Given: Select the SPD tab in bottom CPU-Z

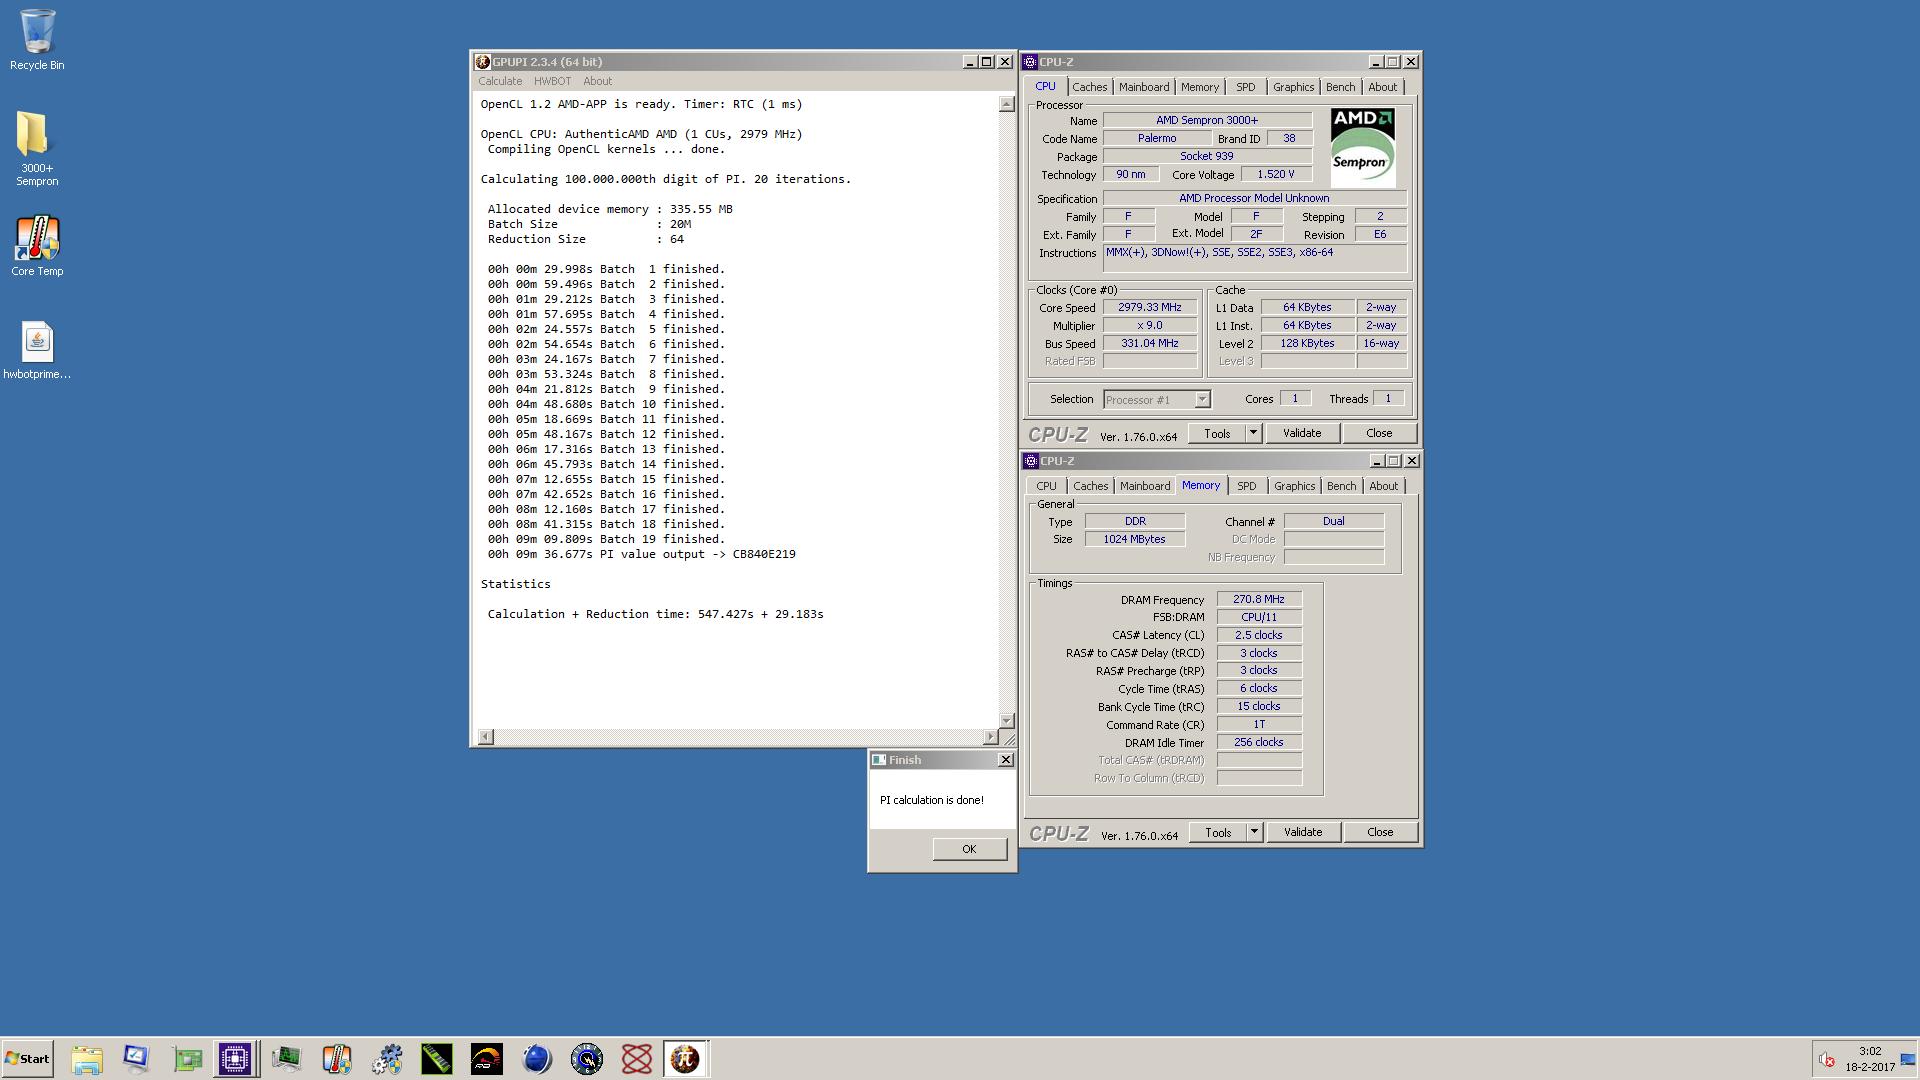Looking at the screenshot, I should click(1247, 486).
